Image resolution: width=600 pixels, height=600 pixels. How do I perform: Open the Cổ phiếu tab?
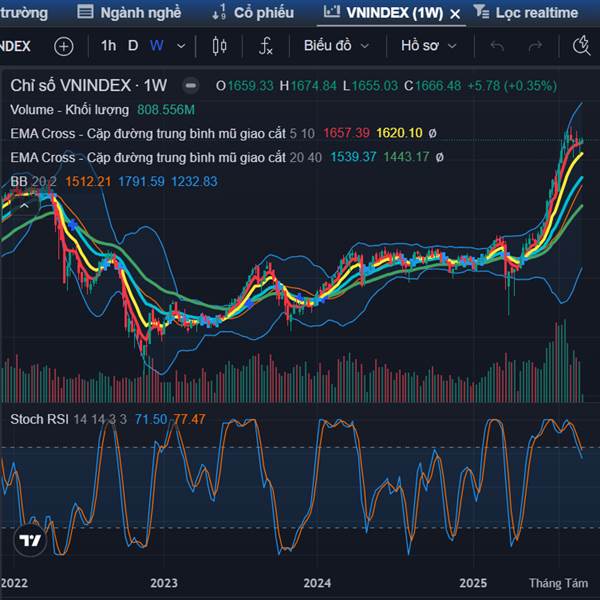(x=254, y=13)
